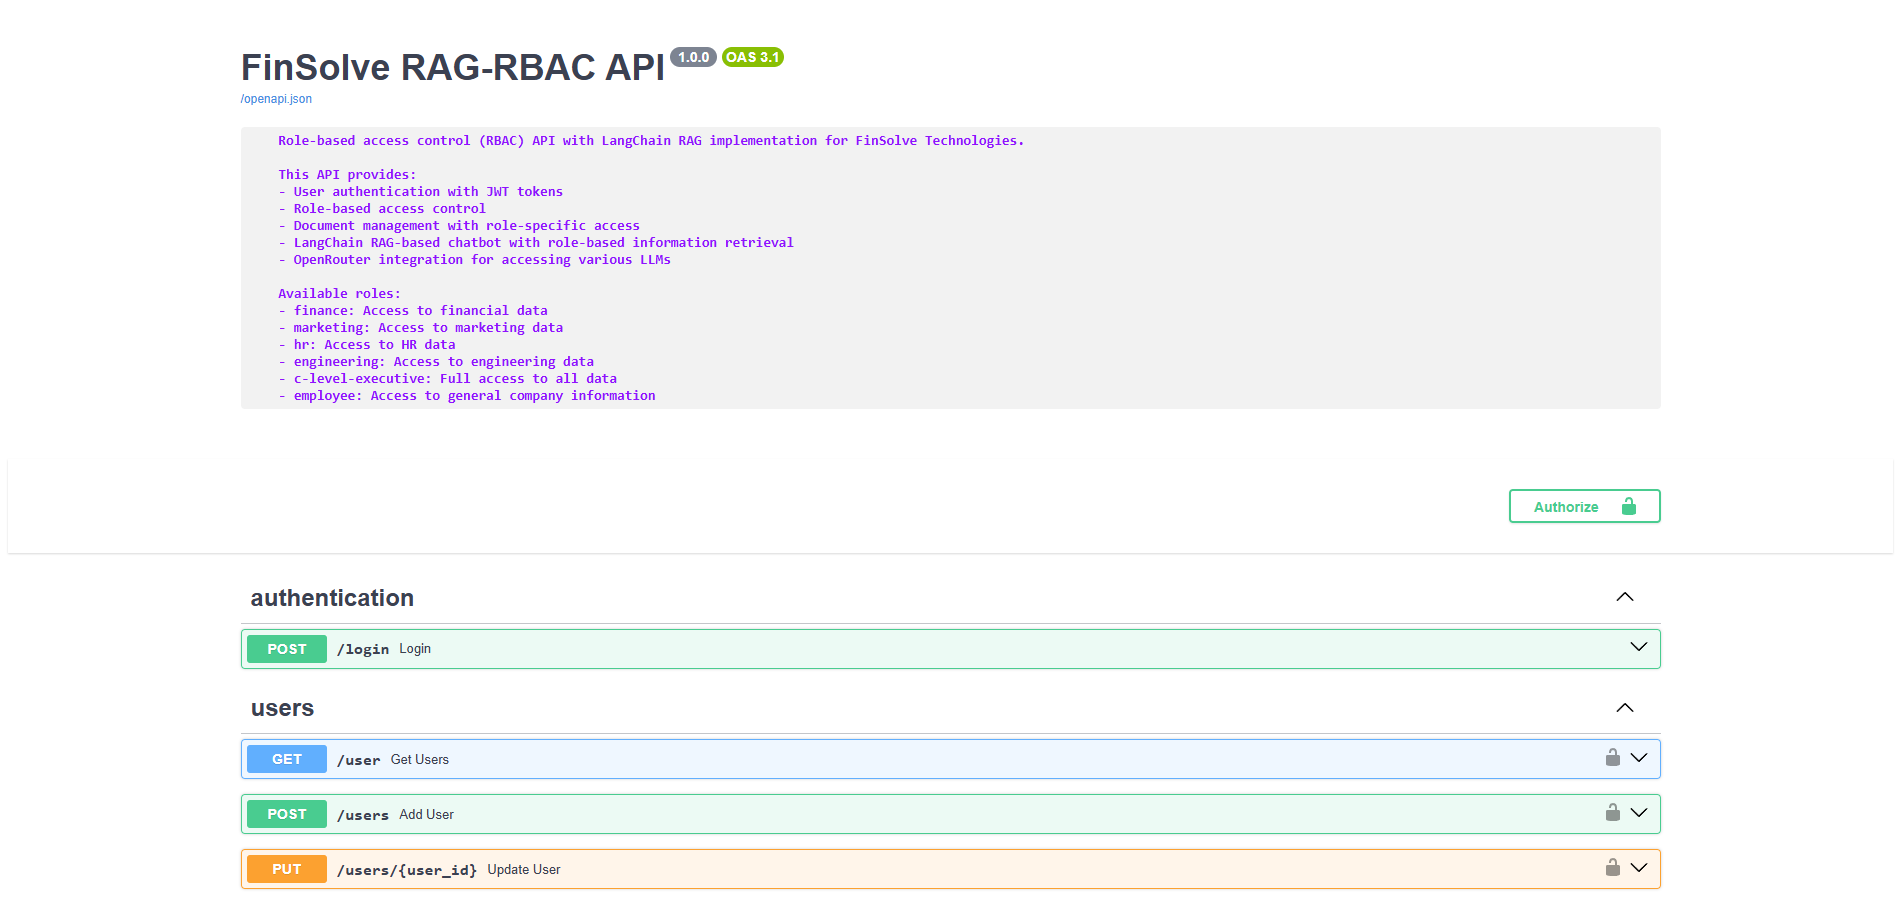Expand the POST /users operation chevron
The image size is (1898, 910).
1638,813
